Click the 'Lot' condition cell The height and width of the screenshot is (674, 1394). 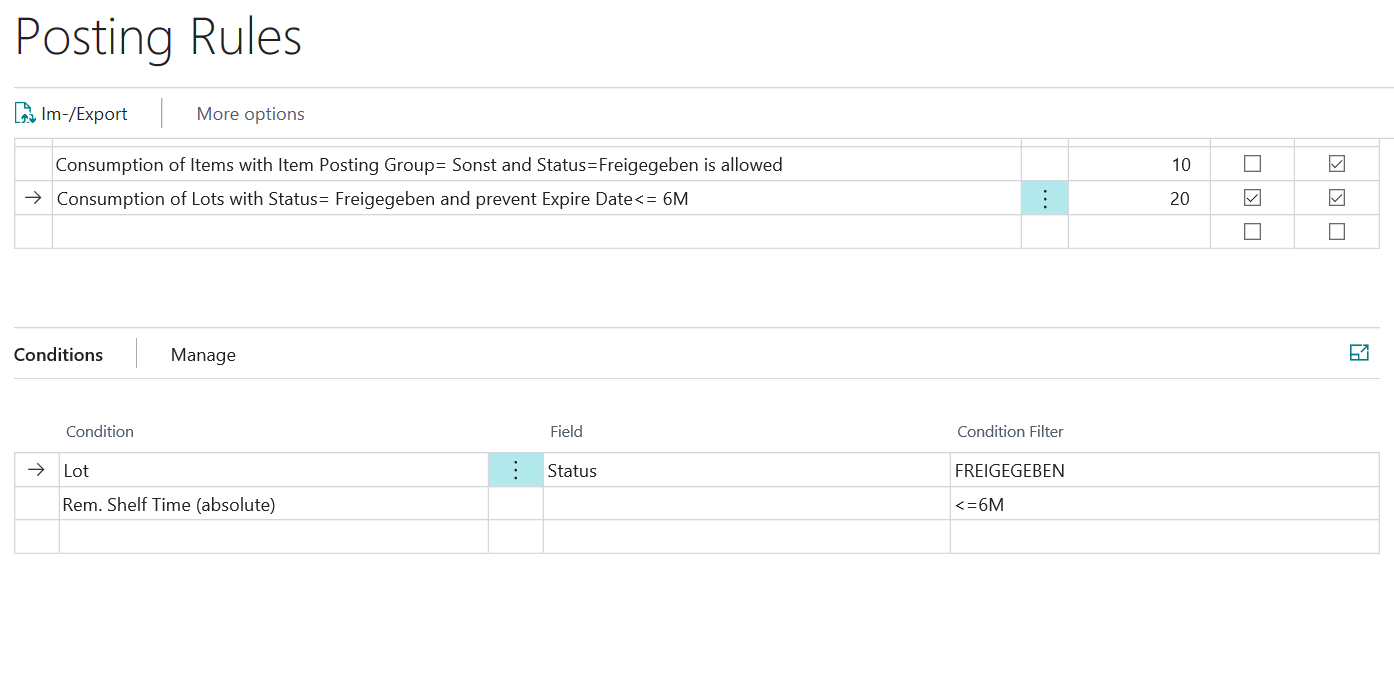click(x=274, y=470)
